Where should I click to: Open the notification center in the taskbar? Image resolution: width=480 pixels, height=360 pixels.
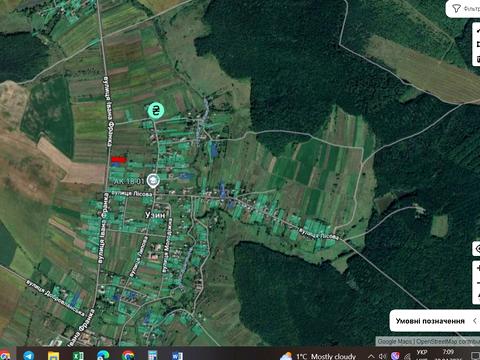tap(475, 356)
